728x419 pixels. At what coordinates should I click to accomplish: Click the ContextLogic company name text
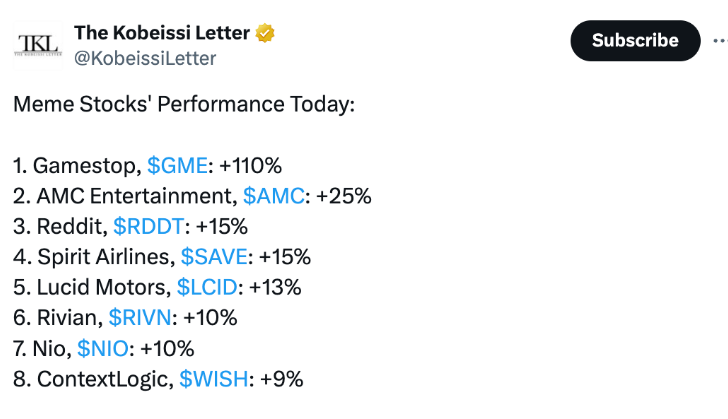point(101,379)
